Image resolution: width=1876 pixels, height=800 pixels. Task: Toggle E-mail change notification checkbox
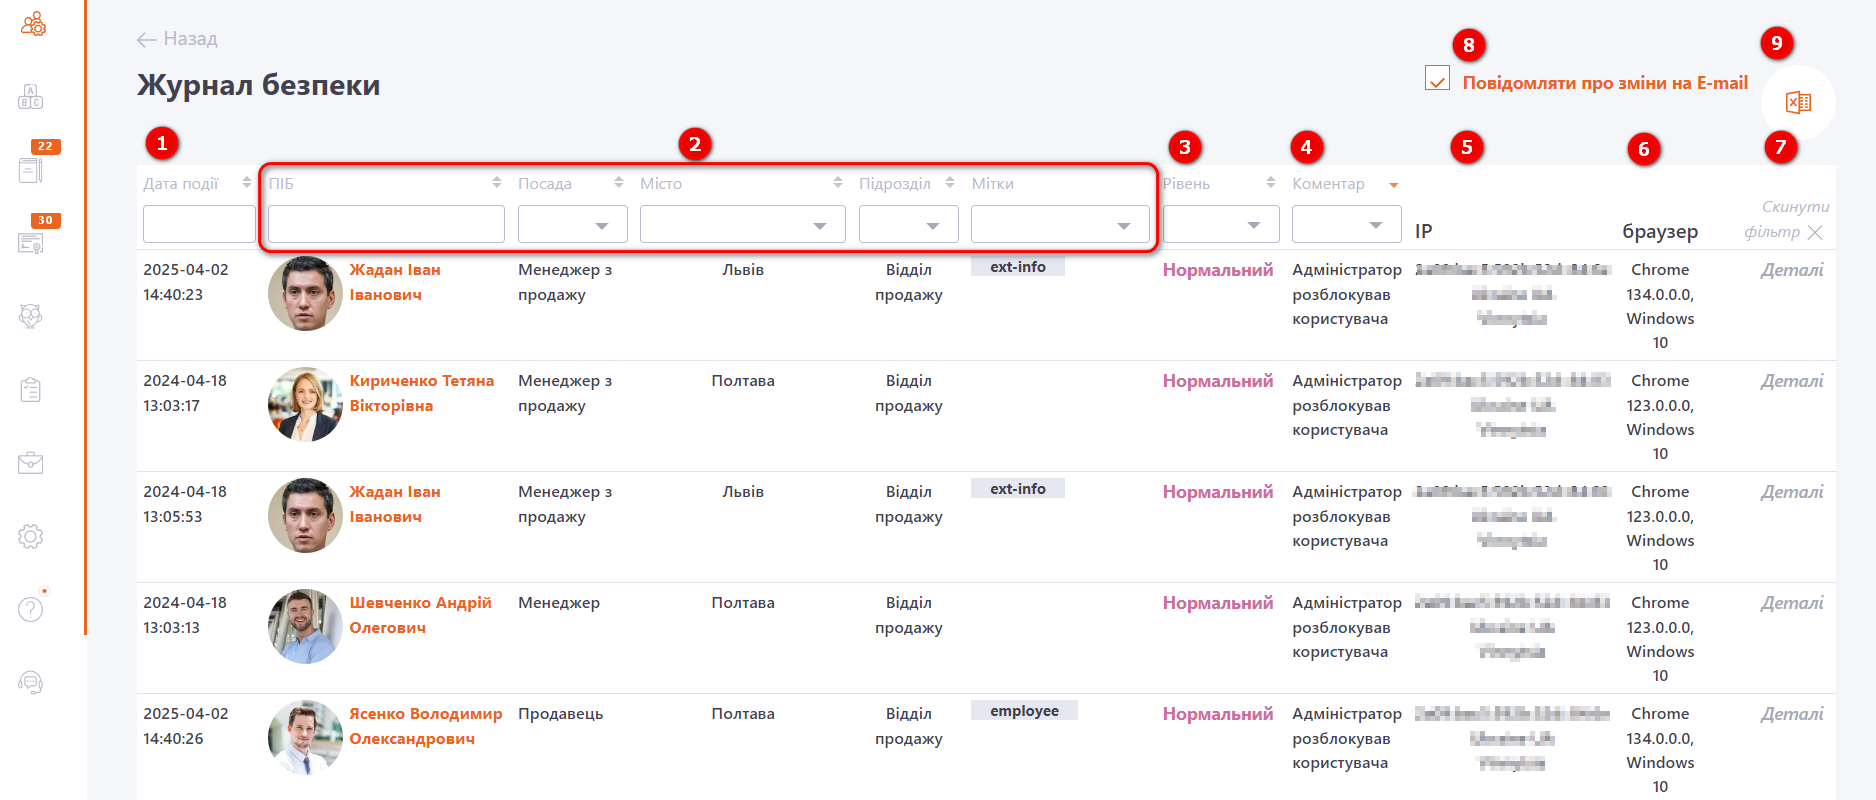(1437, 79)
